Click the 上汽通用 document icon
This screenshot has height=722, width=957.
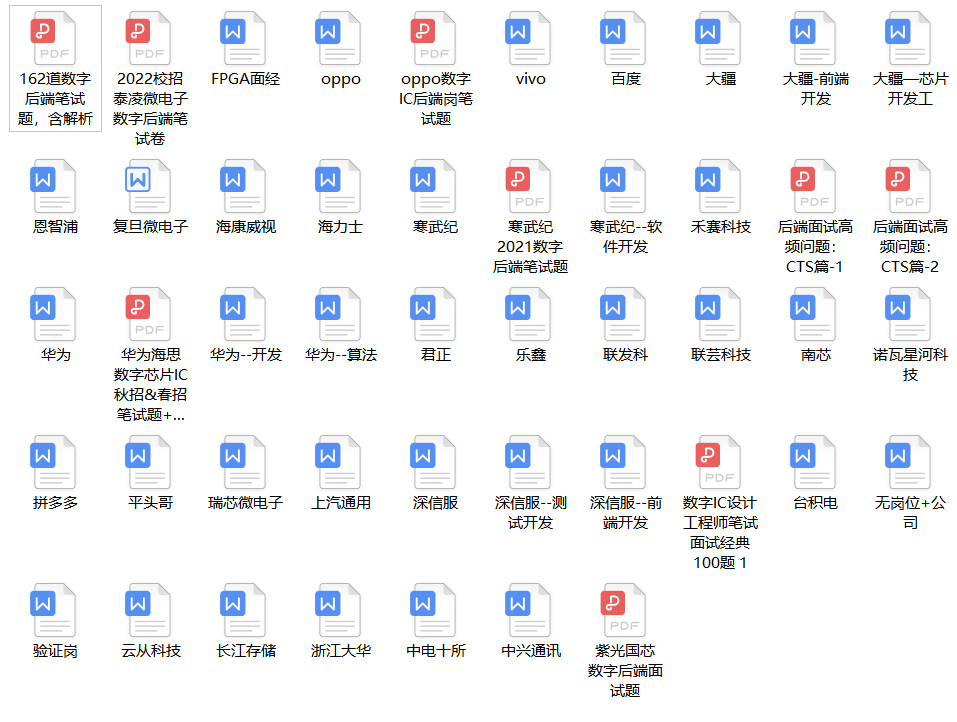click(339, 462)
